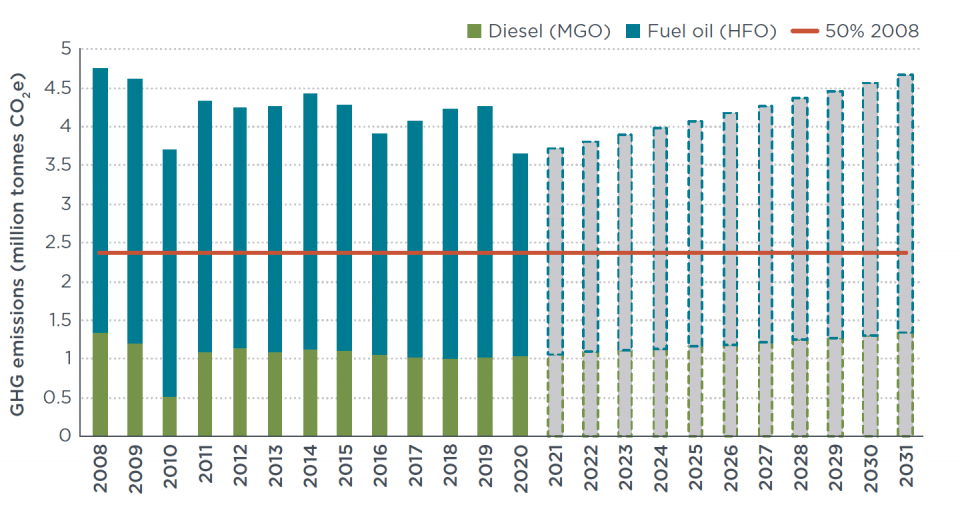This screenshot has width=960, height=519.
Task: Select the green diesel segment for 2012
Action: 240,392
